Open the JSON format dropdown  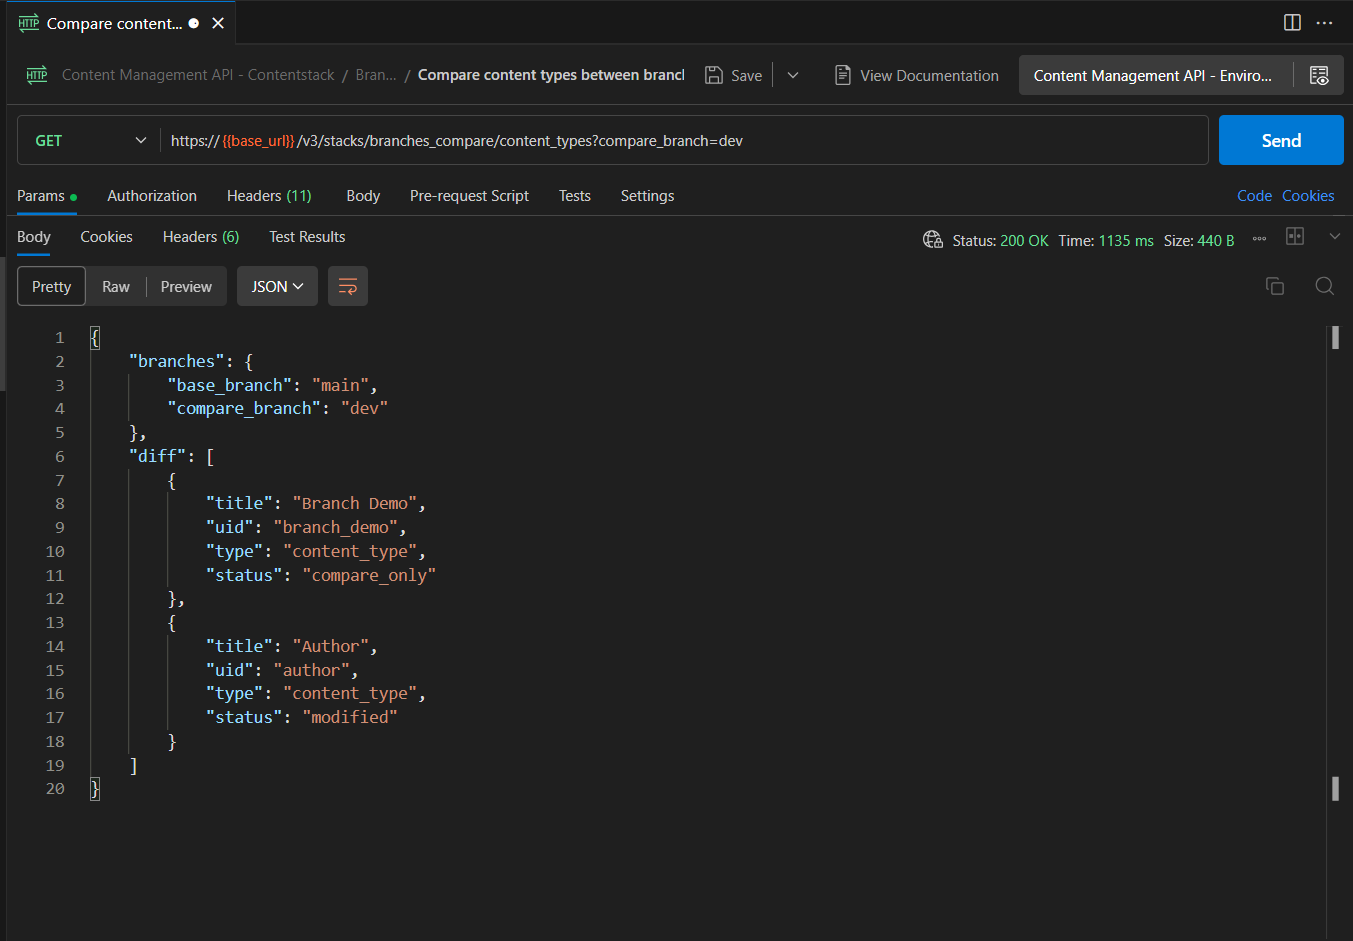click(277, 287)
